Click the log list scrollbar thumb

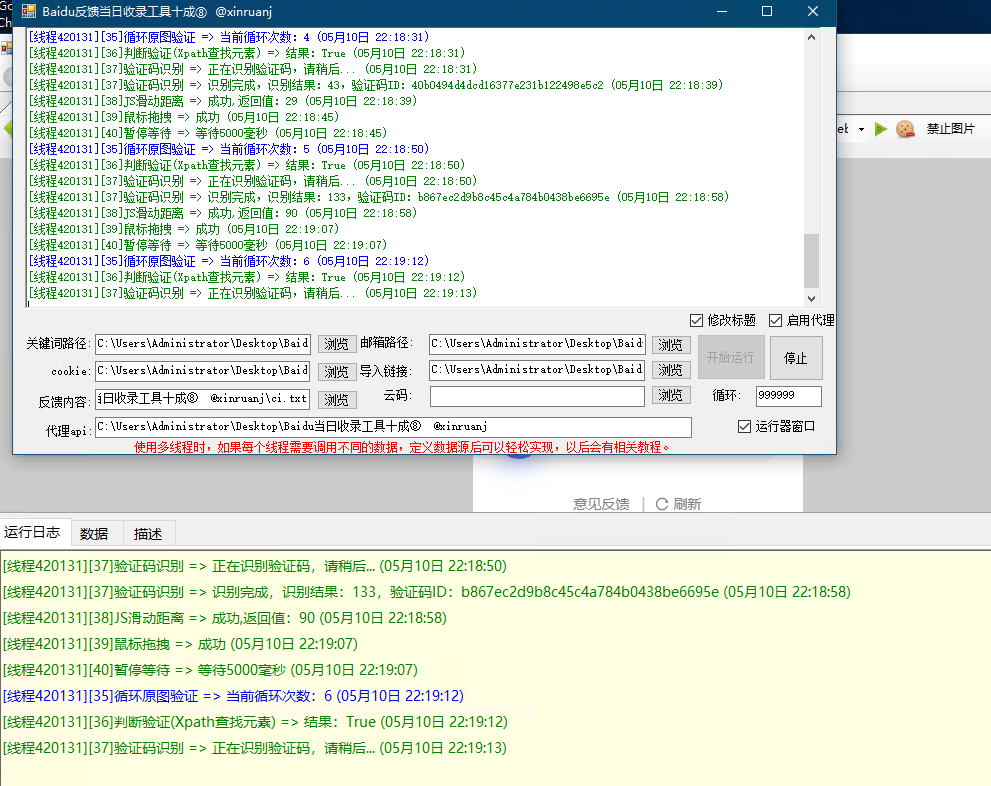[x=812, y=261]
